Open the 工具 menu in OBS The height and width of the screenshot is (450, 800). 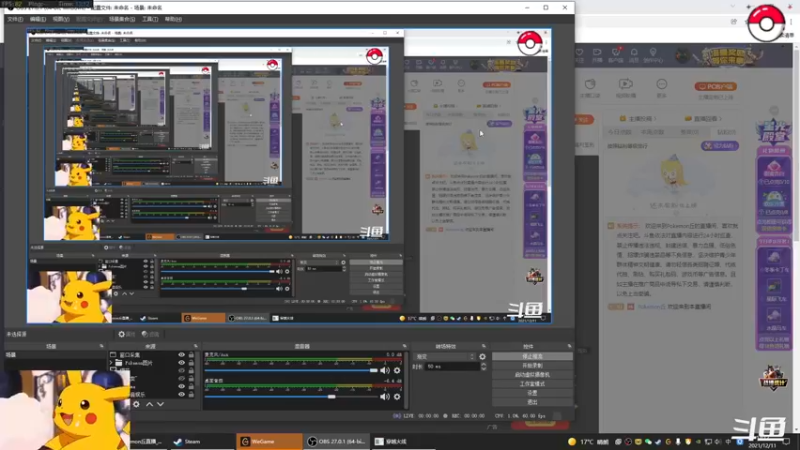(150, 19)
